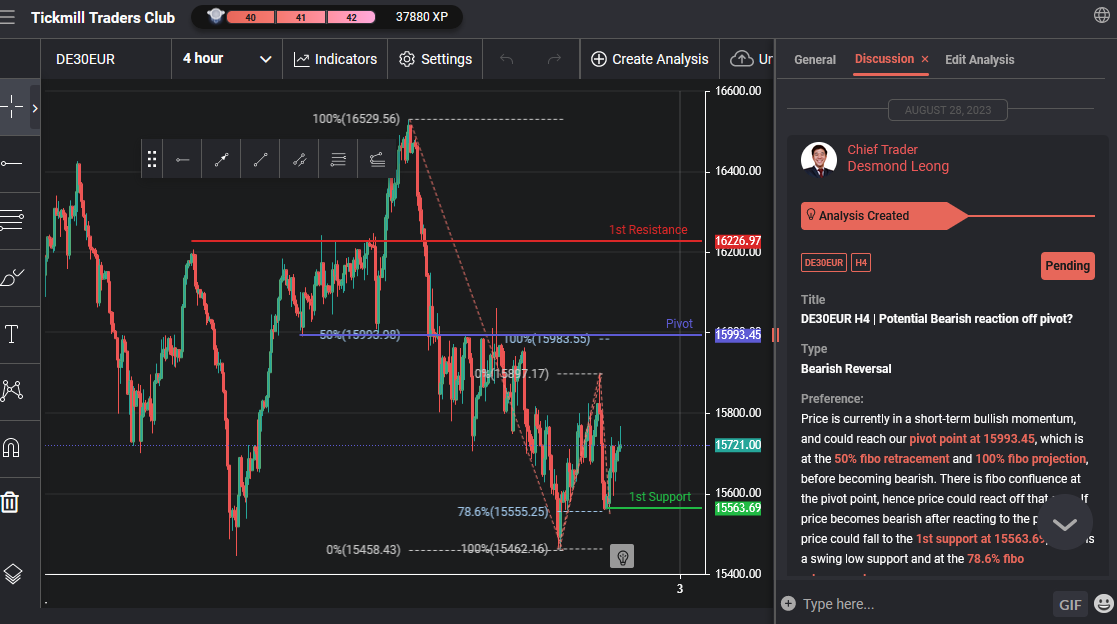Click the XP level progress bar
Image resolution: width=1117 pixels, height=624 pixels.
click(301, 17)
